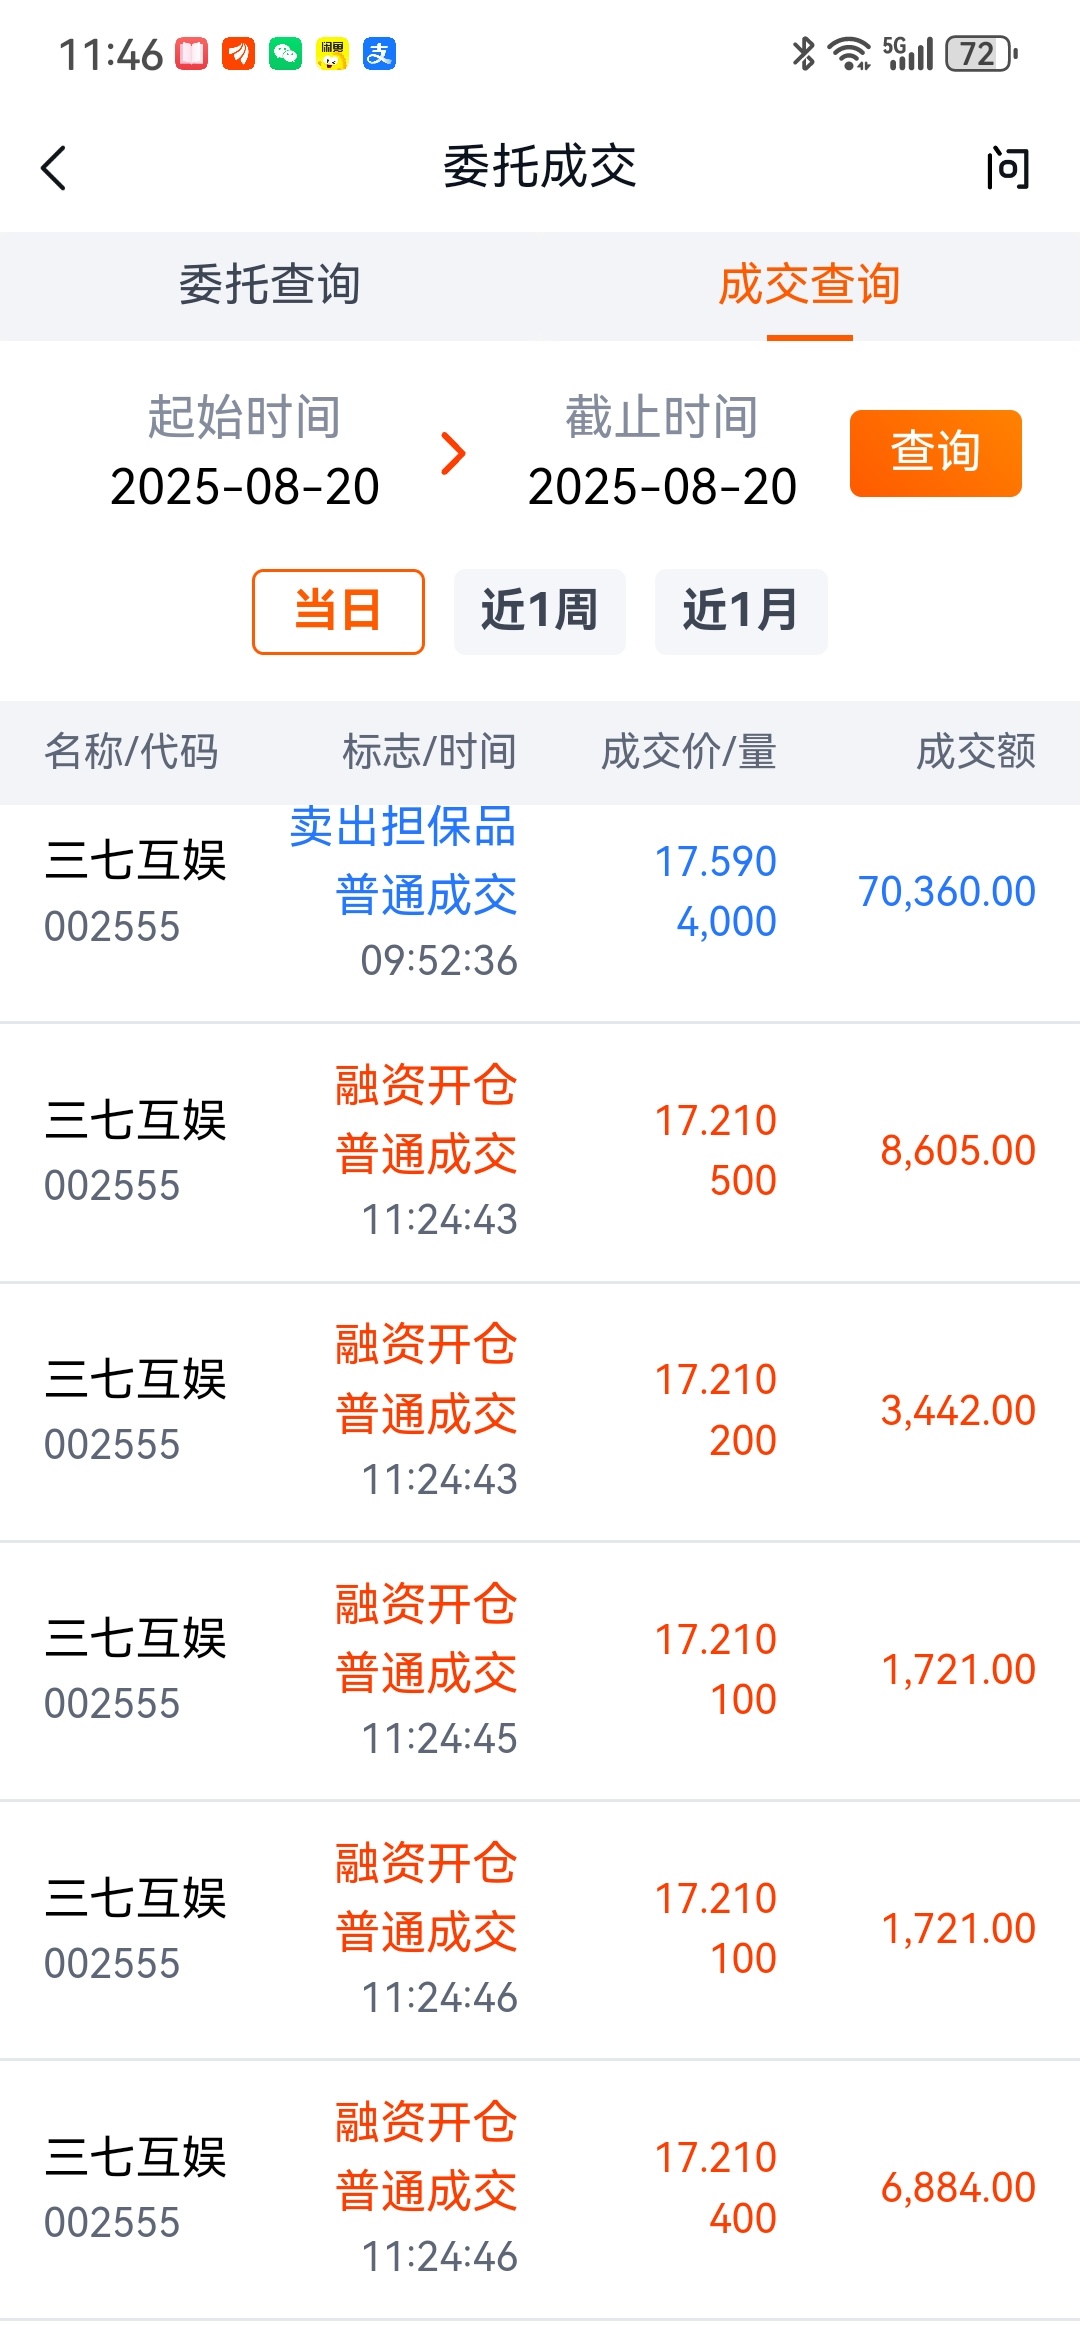The image size is (1080, 2340).
Task: Open the 起始时间 date picker
Action: [245, 452]
